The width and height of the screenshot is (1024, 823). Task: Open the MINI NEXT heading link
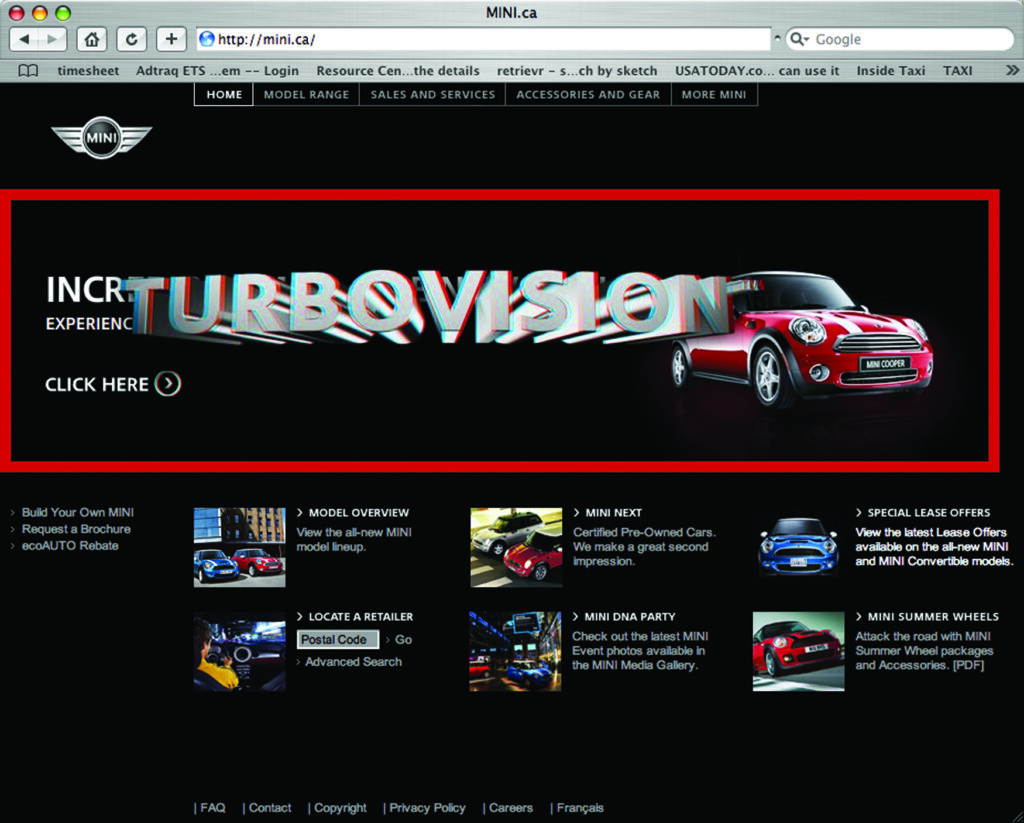click(613, 513)
